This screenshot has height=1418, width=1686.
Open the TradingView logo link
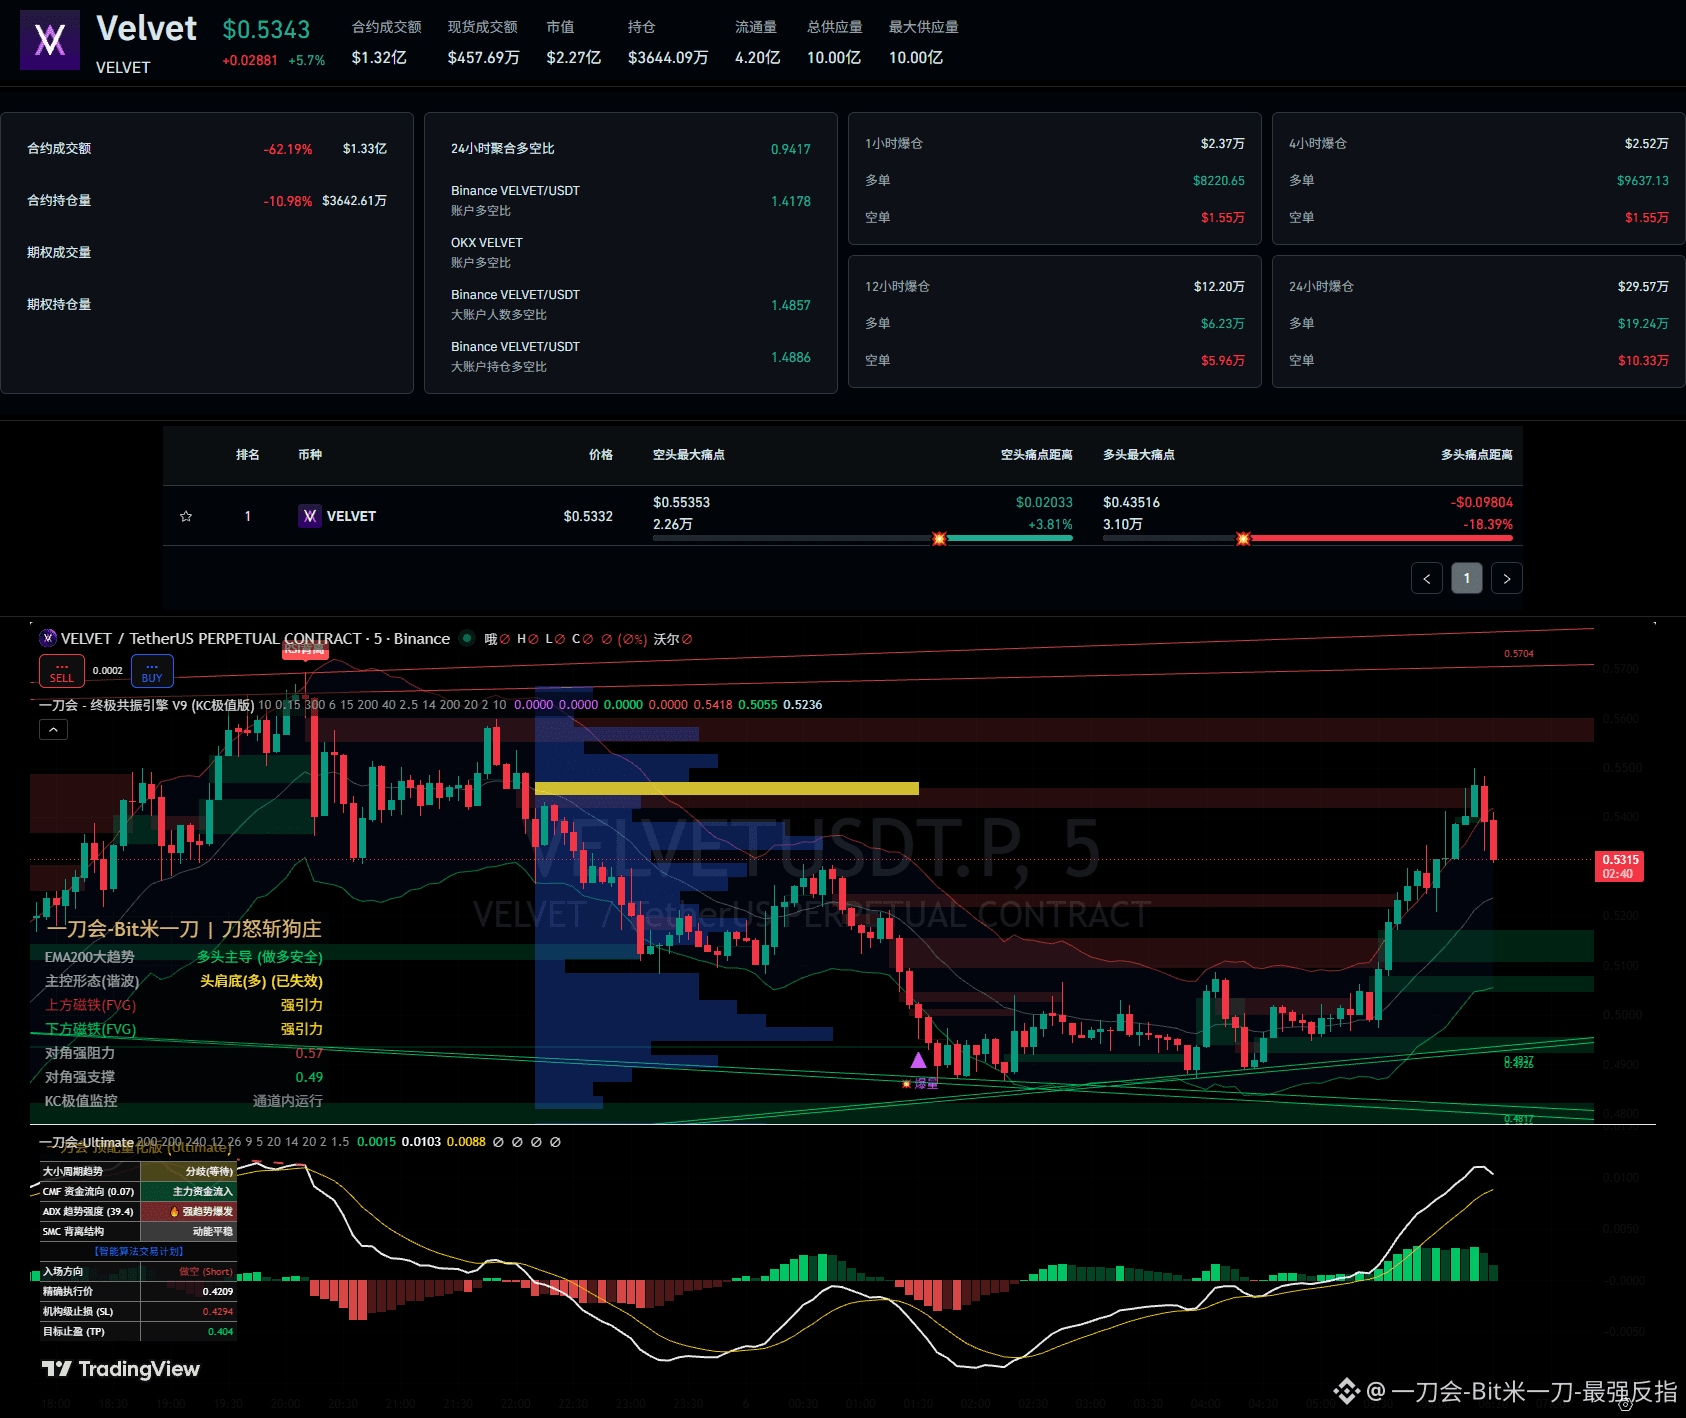121,1369
